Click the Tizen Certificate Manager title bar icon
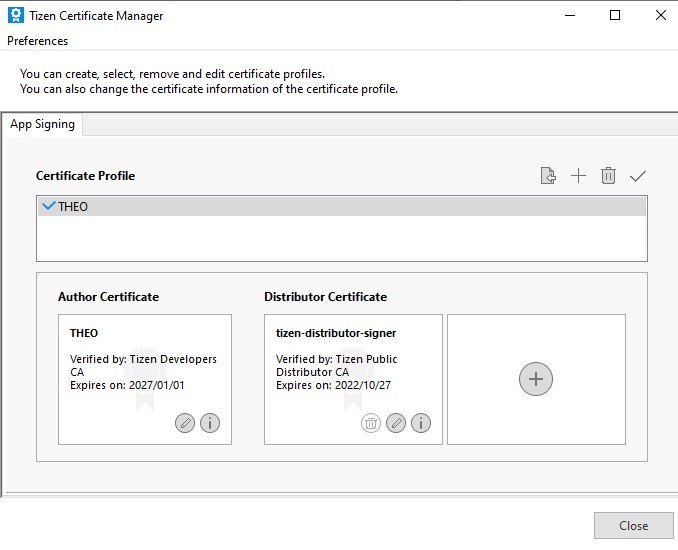This screenshot has height=550, width=678. click(16, 16)
